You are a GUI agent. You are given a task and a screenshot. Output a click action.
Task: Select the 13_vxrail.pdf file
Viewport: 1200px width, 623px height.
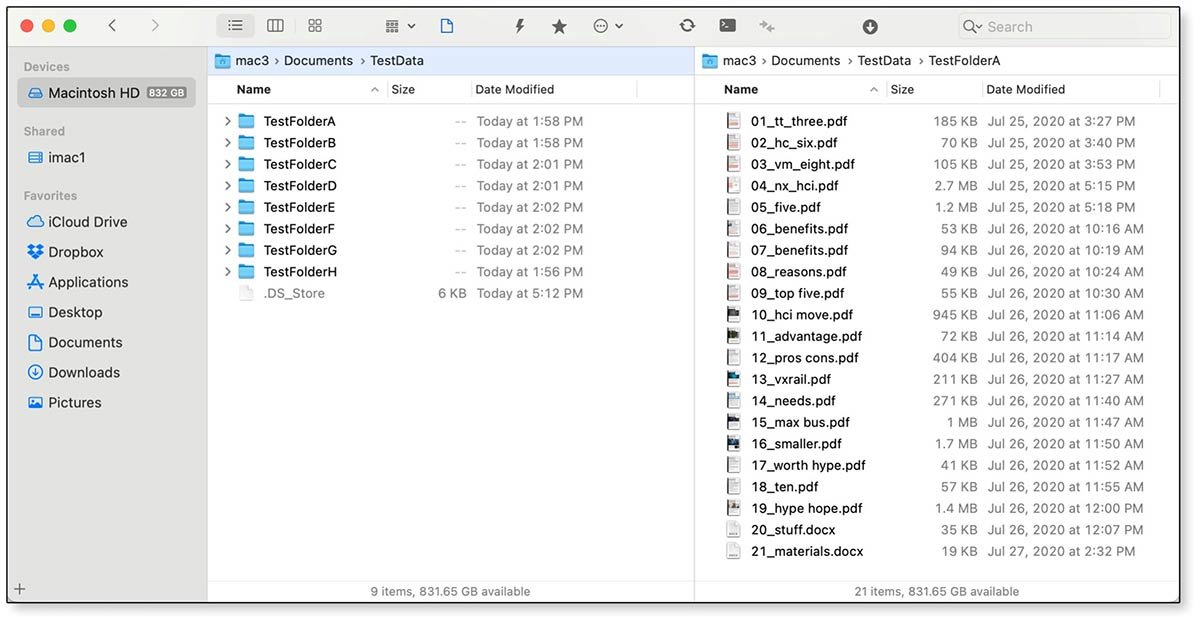(790, 379)
